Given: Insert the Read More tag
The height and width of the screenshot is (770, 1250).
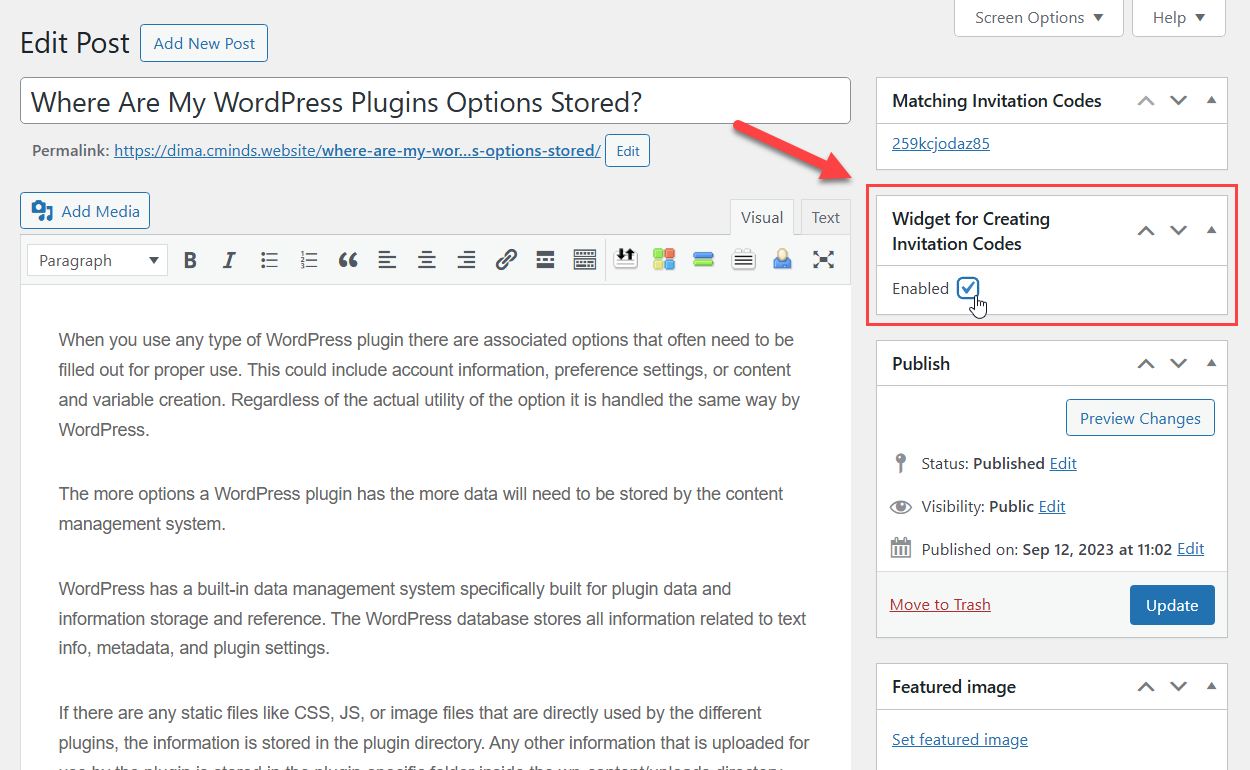Looking at the screenshot, I should pos(545,260).
